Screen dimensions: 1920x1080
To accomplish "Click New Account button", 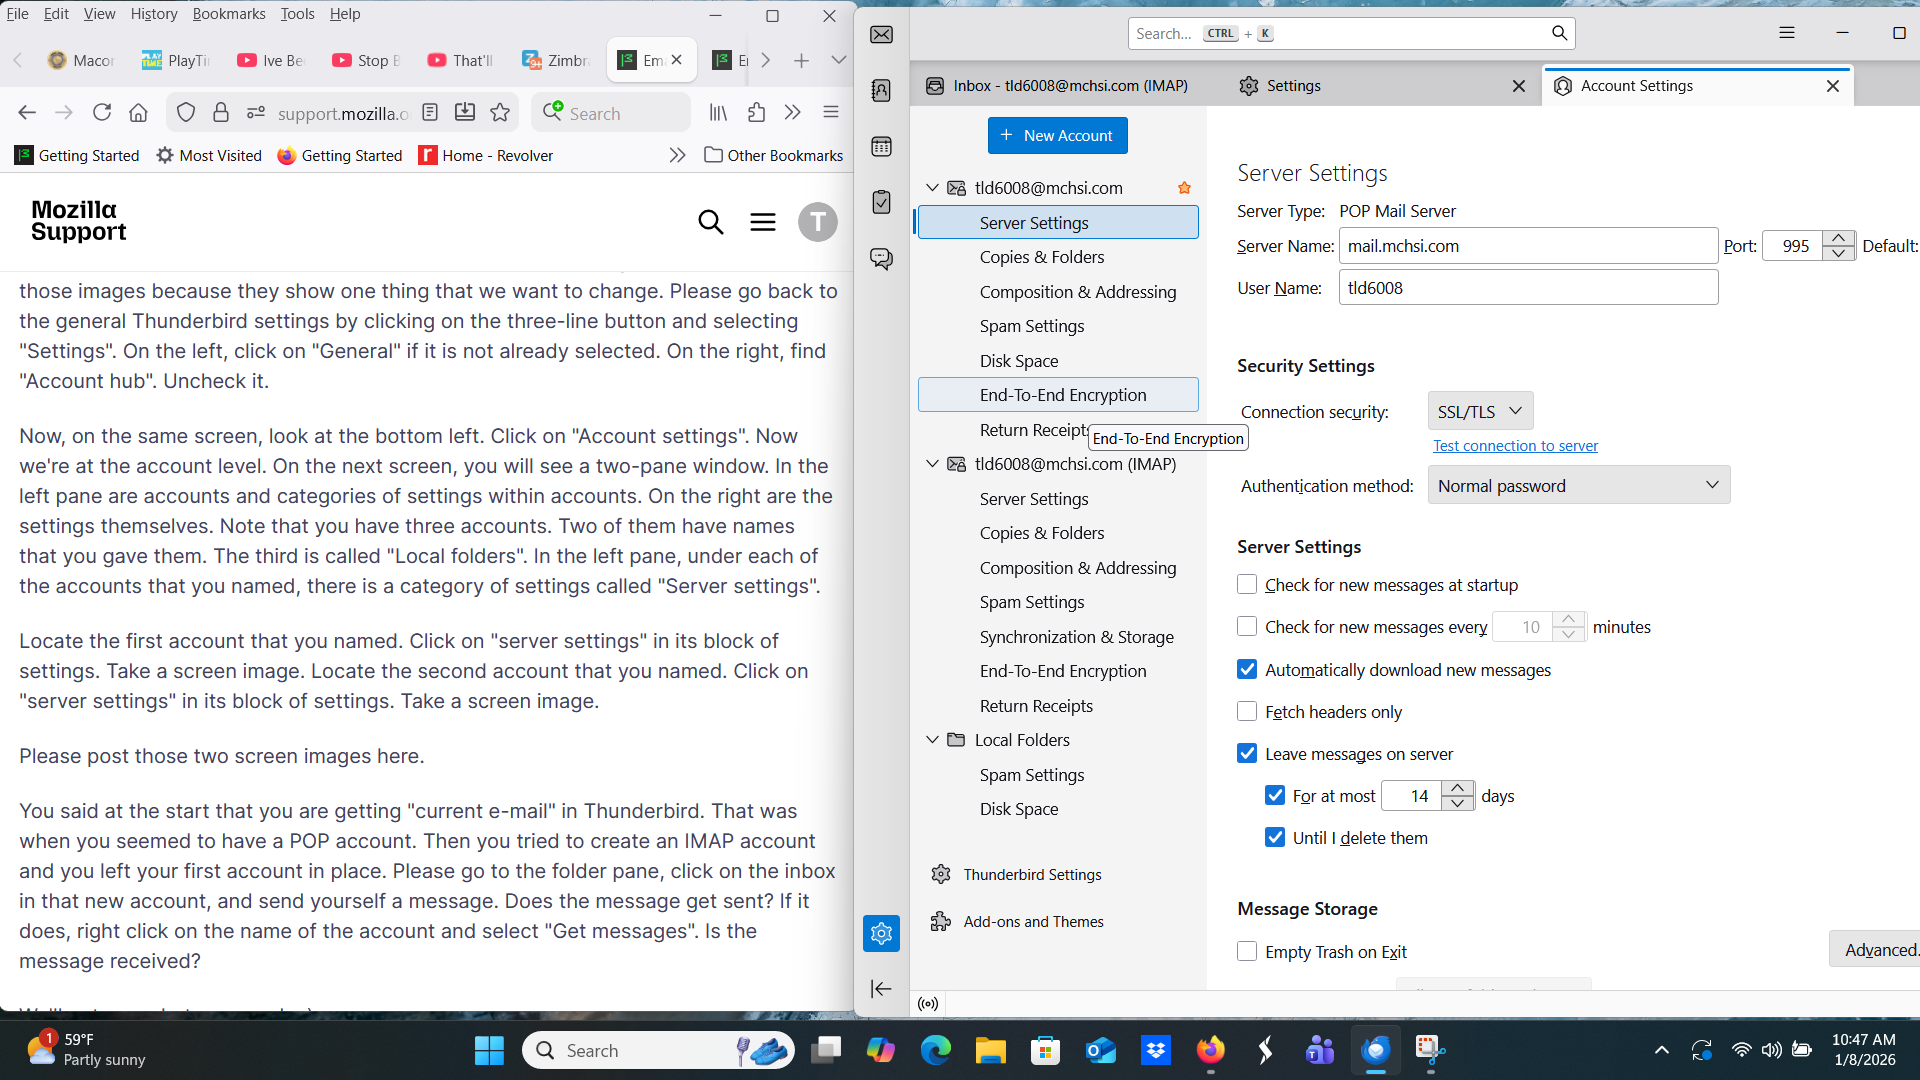I will pos(1057,136).
